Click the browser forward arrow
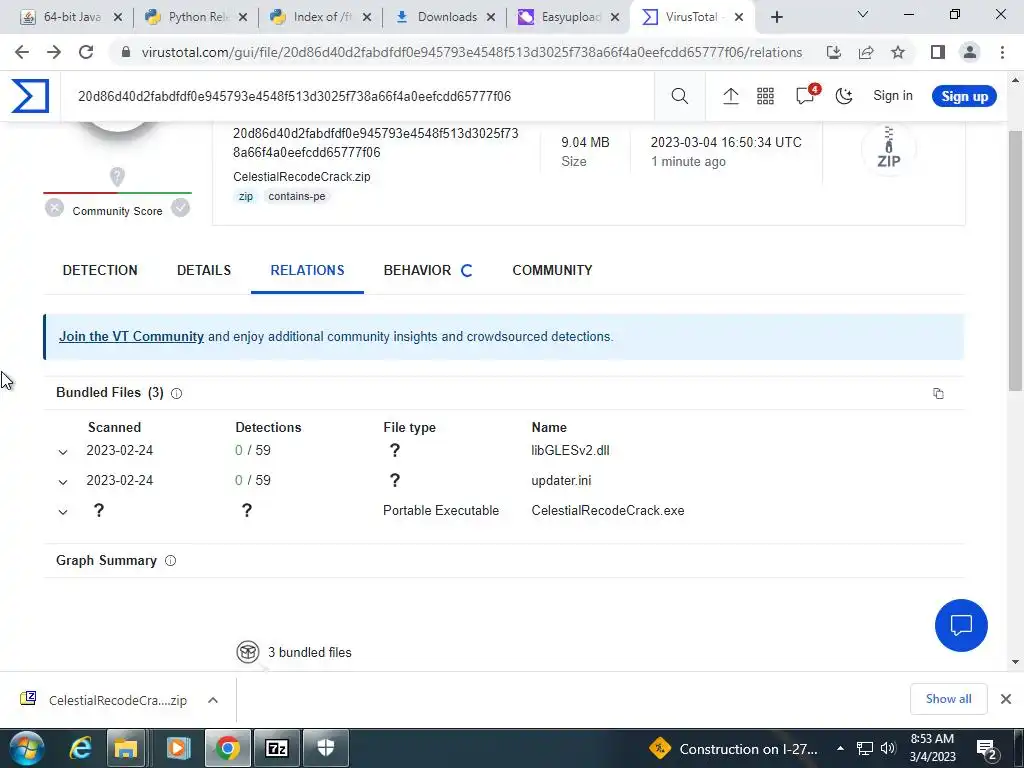The image size is (1024, 768). point(54,52)
